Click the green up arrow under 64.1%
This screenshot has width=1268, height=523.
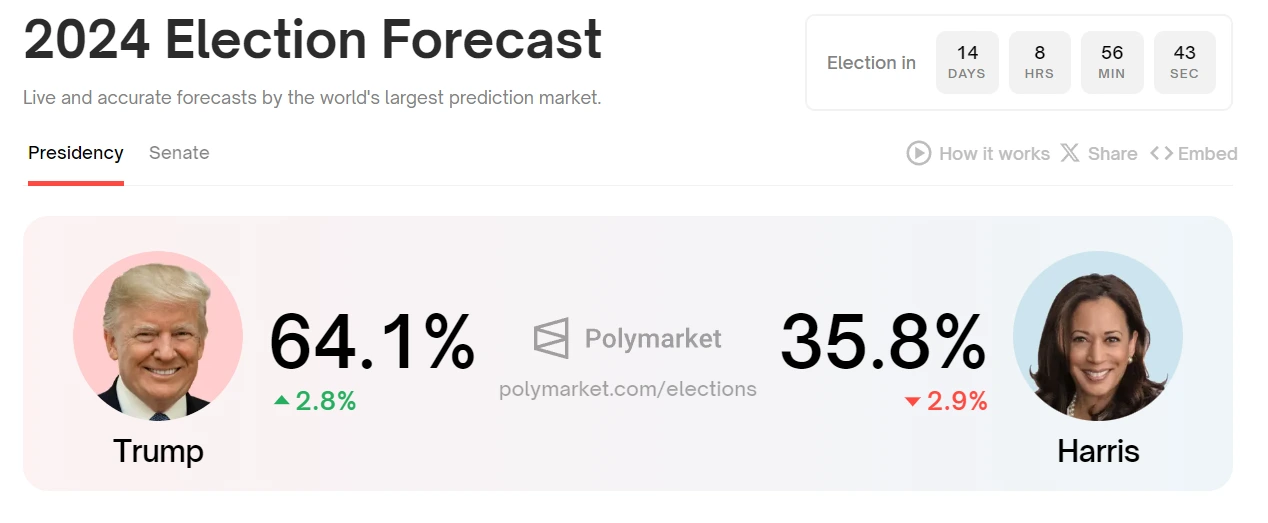click(x=282, y=401)
